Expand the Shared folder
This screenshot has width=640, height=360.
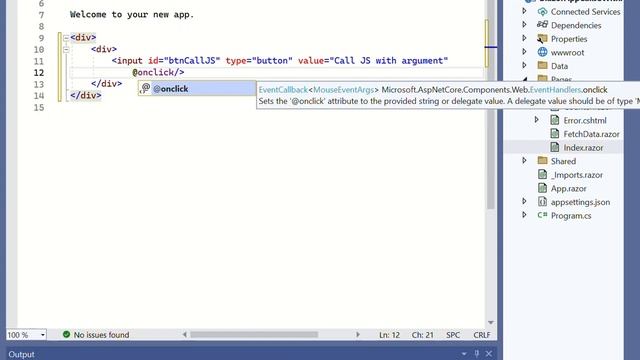(x=524, y=160)
